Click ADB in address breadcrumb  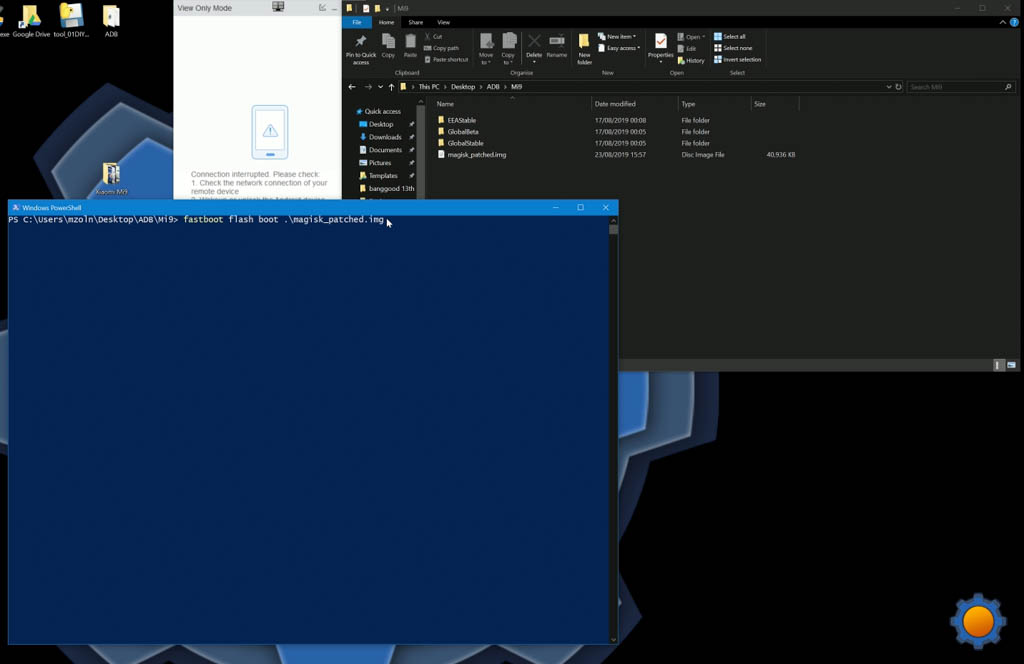pos(492,87)
